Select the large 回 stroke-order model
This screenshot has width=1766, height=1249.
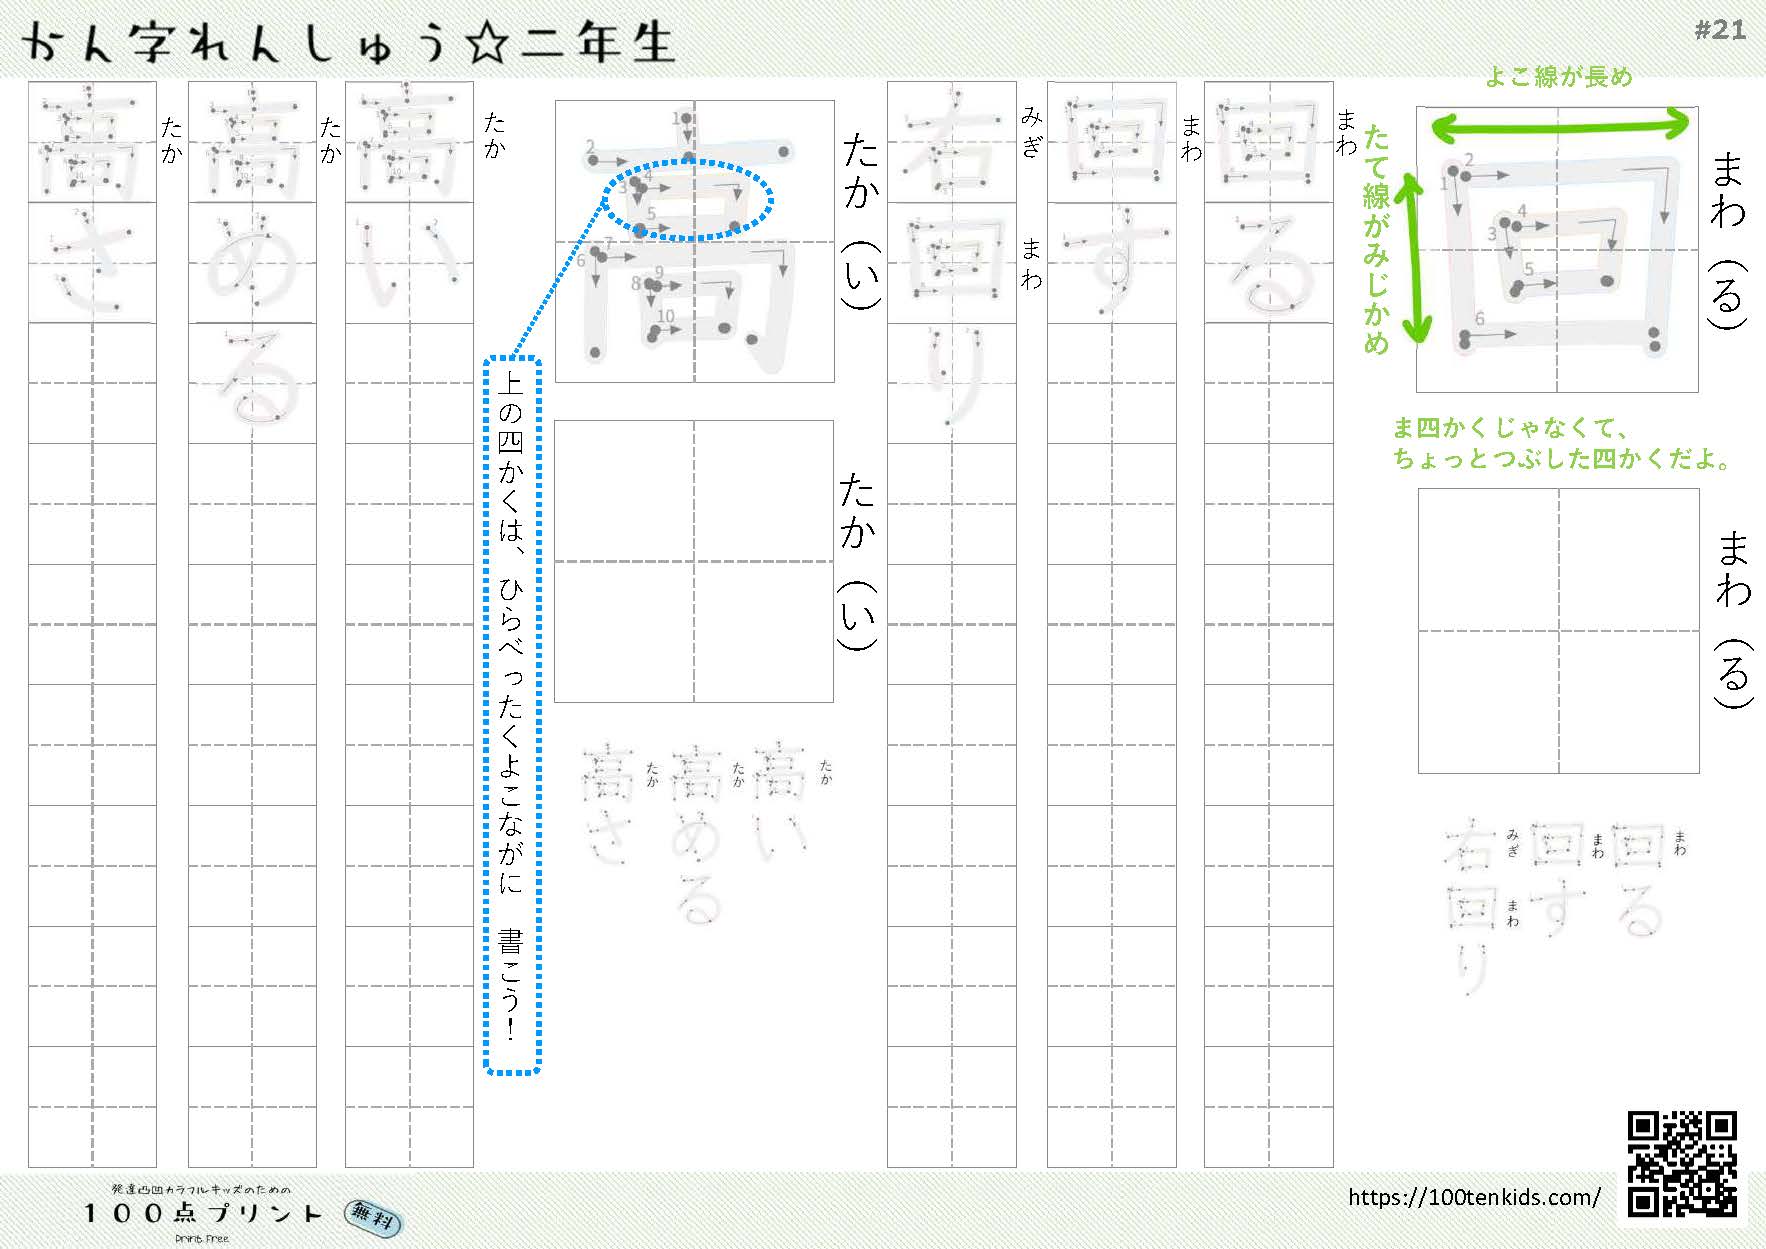(1557, 249)
